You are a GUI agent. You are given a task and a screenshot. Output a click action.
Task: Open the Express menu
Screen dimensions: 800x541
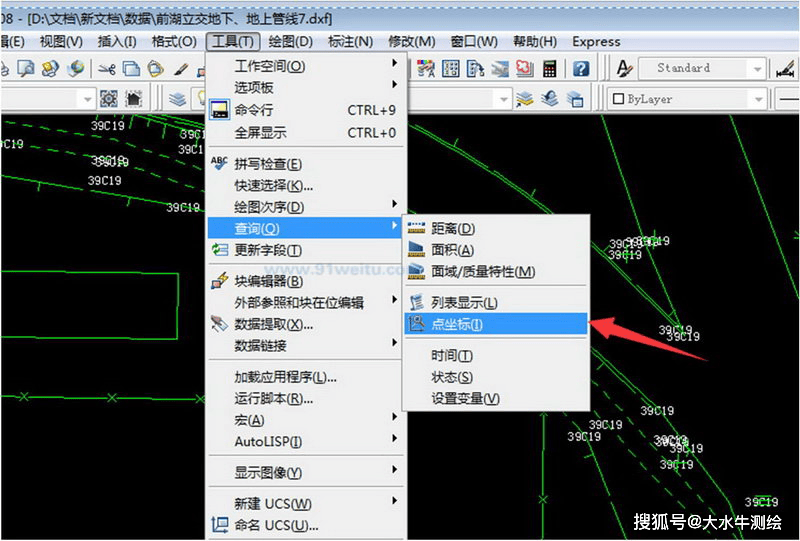[x=596, y=41]
